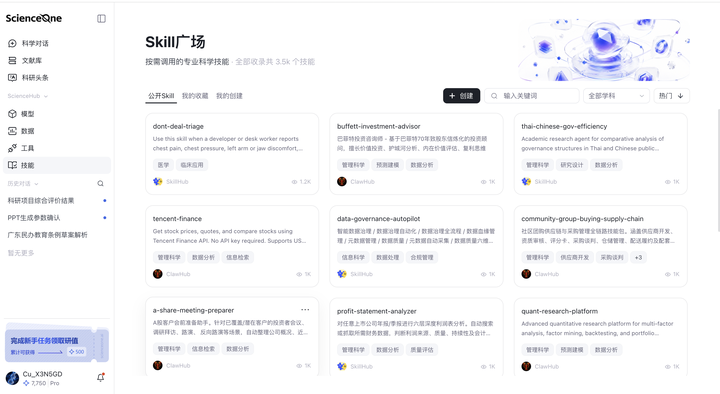Click 医学 tag on dont-deal-triage
The image size is (720, 394).
pos(163,165)
